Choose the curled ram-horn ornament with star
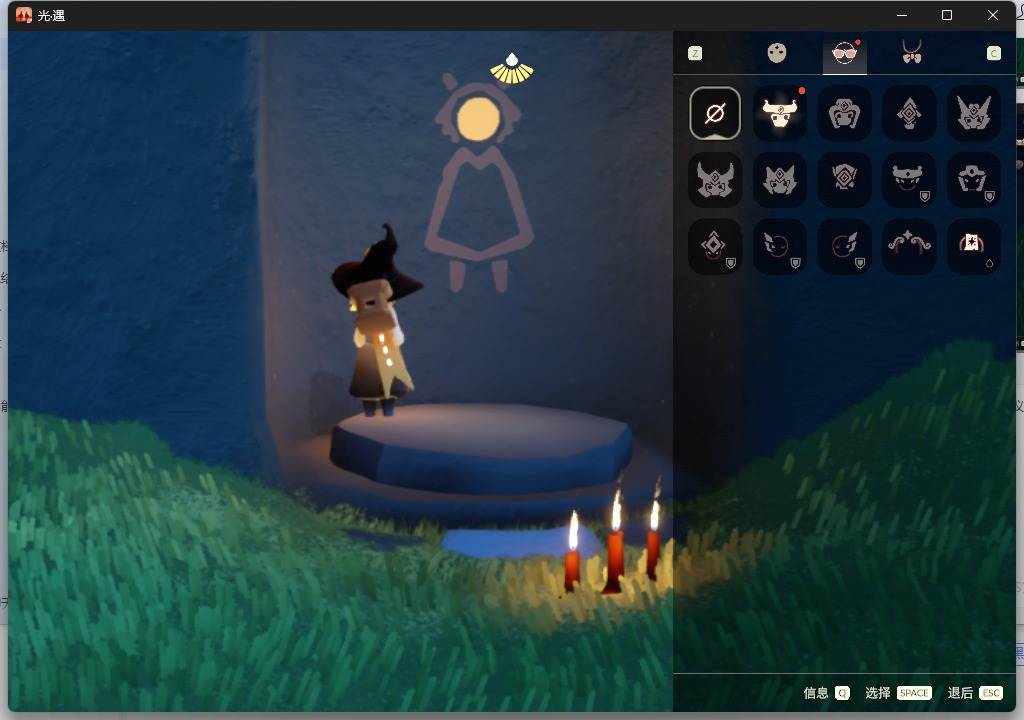 point(908,246)
